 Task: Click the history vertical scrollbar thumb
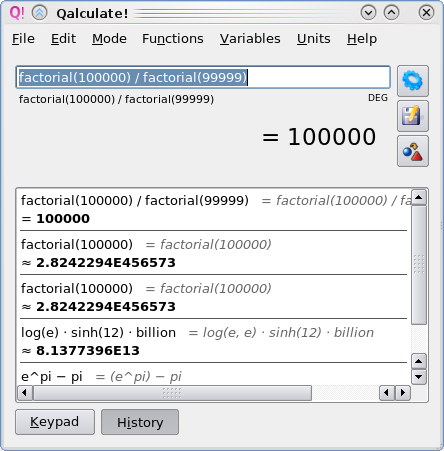[x=419, y=265]
